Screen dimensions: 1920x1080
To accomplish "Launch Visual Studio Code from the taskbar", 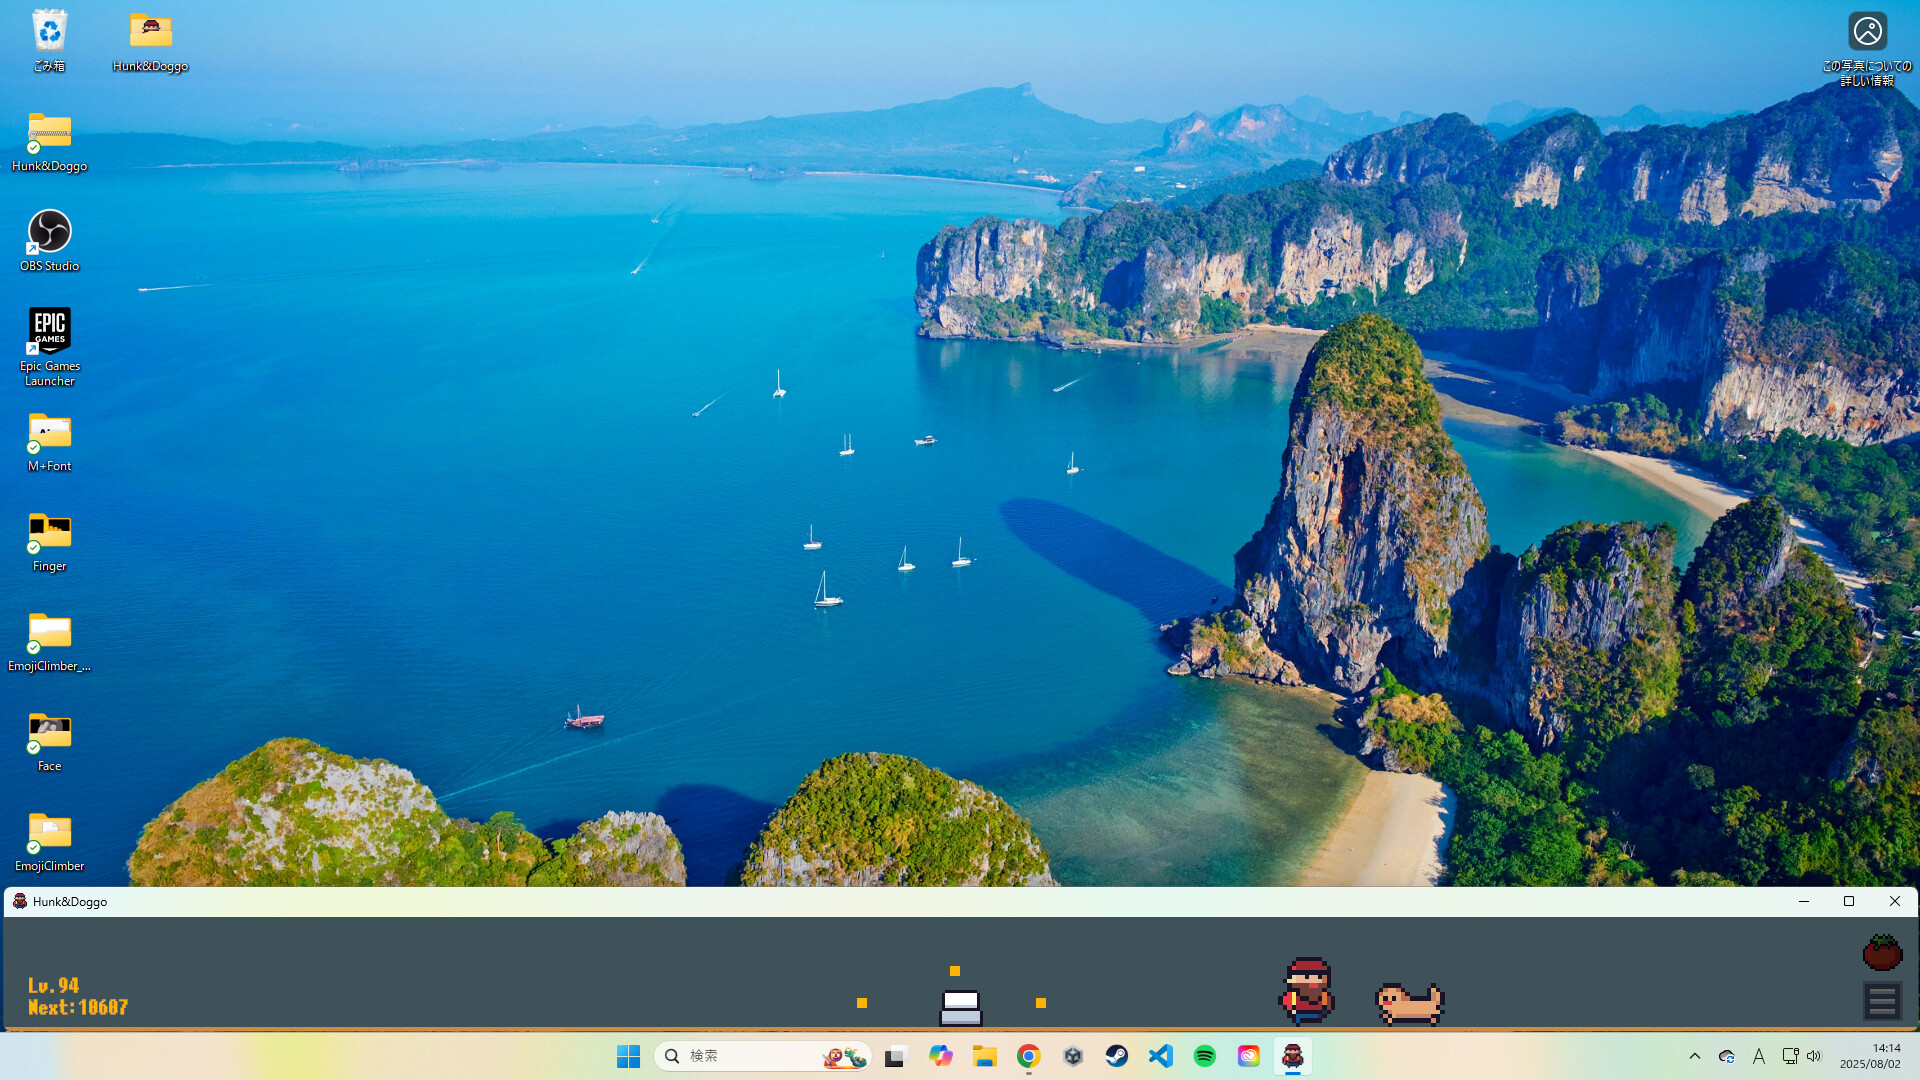I will pos(1160,1055).
